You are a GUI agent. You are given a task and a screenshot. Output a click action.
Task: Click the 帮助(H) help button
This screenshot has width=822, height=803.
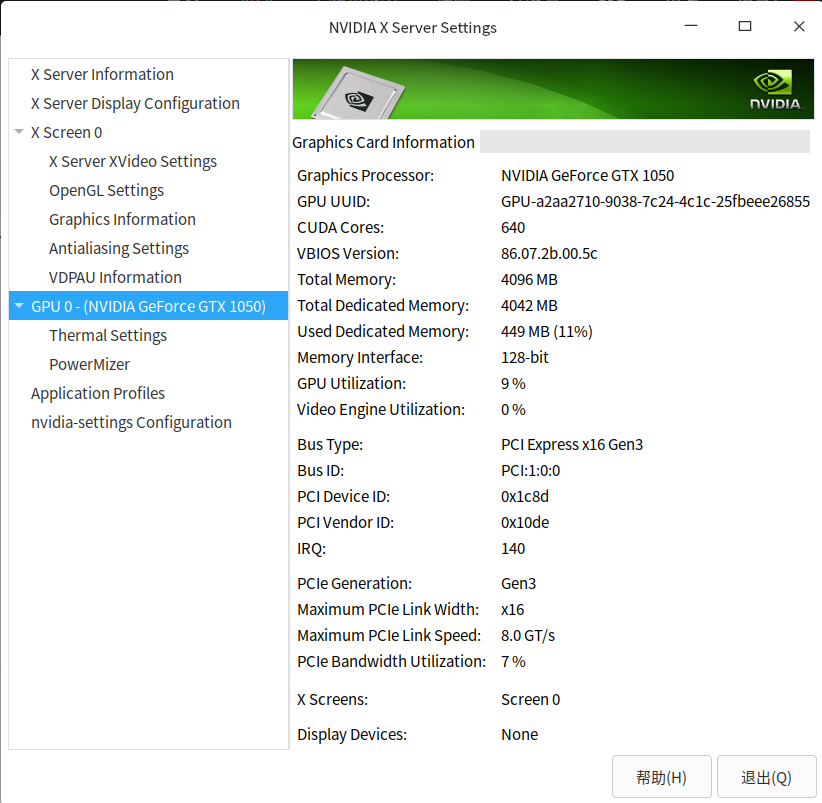pyautogui.click(x=661, y=776)
